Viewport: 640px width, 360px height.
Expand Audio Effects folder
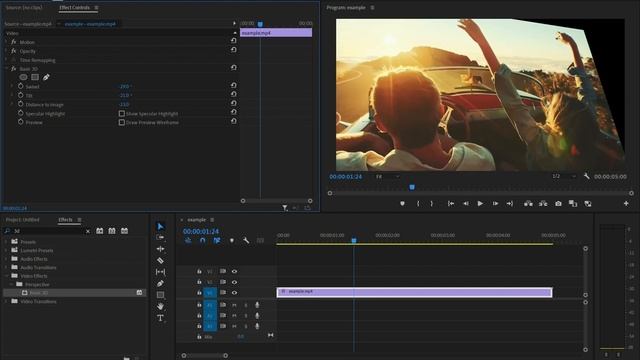[x=6, y=259]
